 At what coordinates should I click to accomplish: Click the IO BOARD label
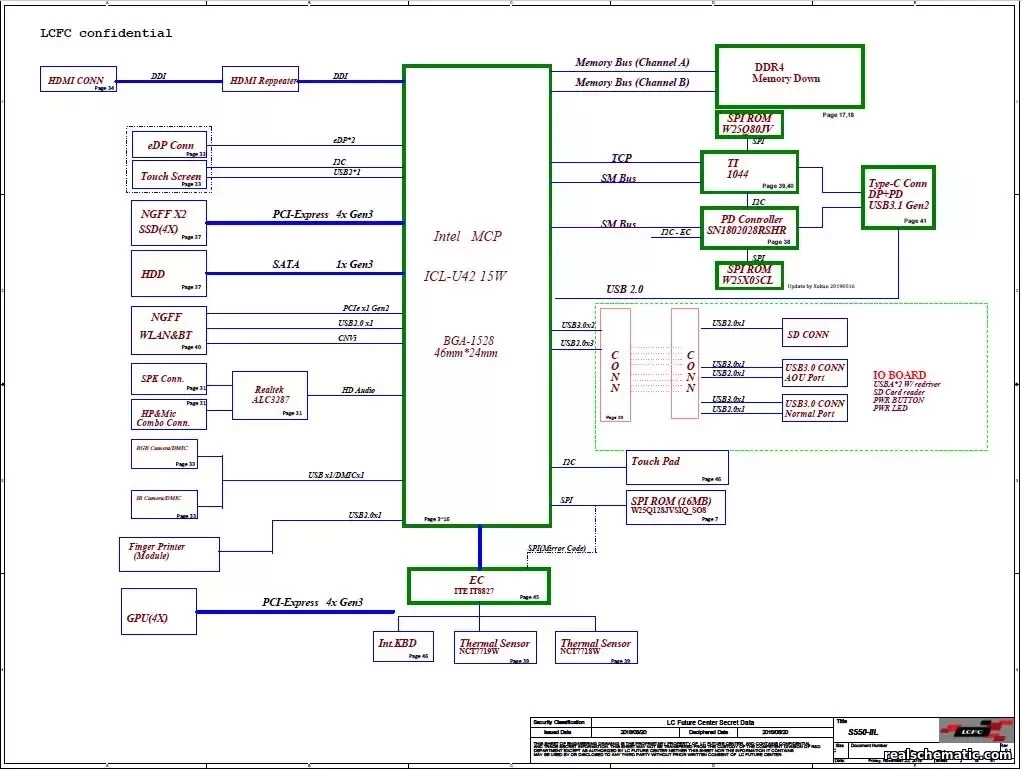pyautogui.click(x=899, y=375)
